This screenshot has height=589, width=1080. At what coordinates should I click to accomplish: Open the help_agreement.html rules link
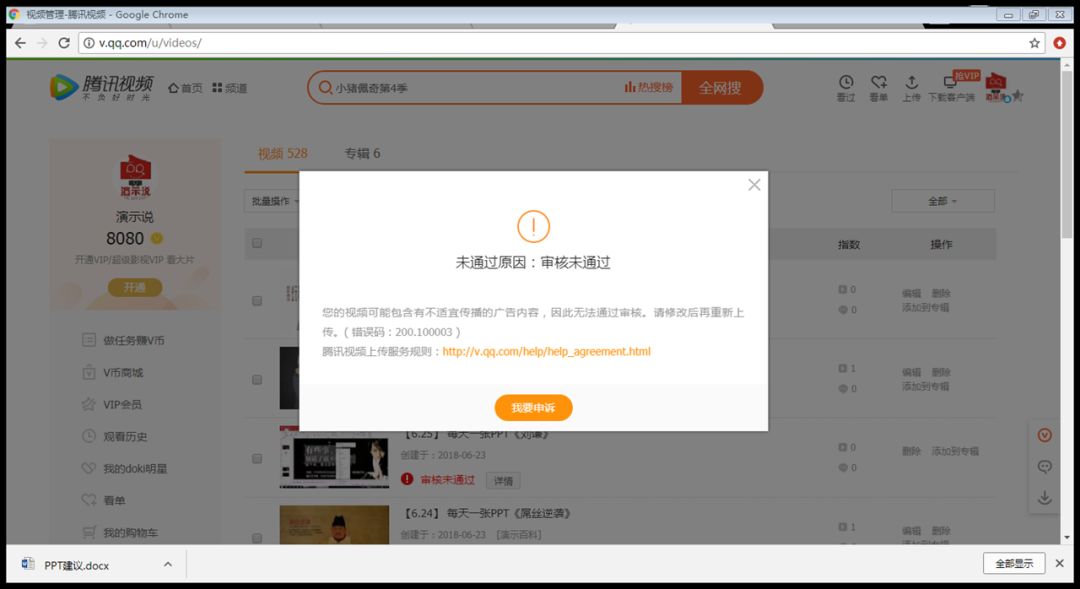tap(546, 351)
